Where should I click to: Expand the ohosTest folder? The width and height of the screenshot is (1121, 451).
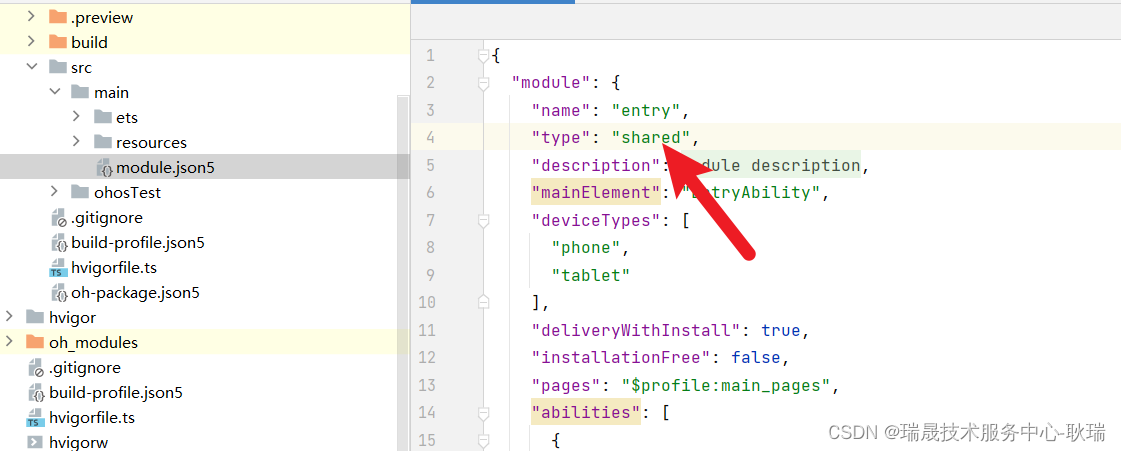[x=54, y=191]
